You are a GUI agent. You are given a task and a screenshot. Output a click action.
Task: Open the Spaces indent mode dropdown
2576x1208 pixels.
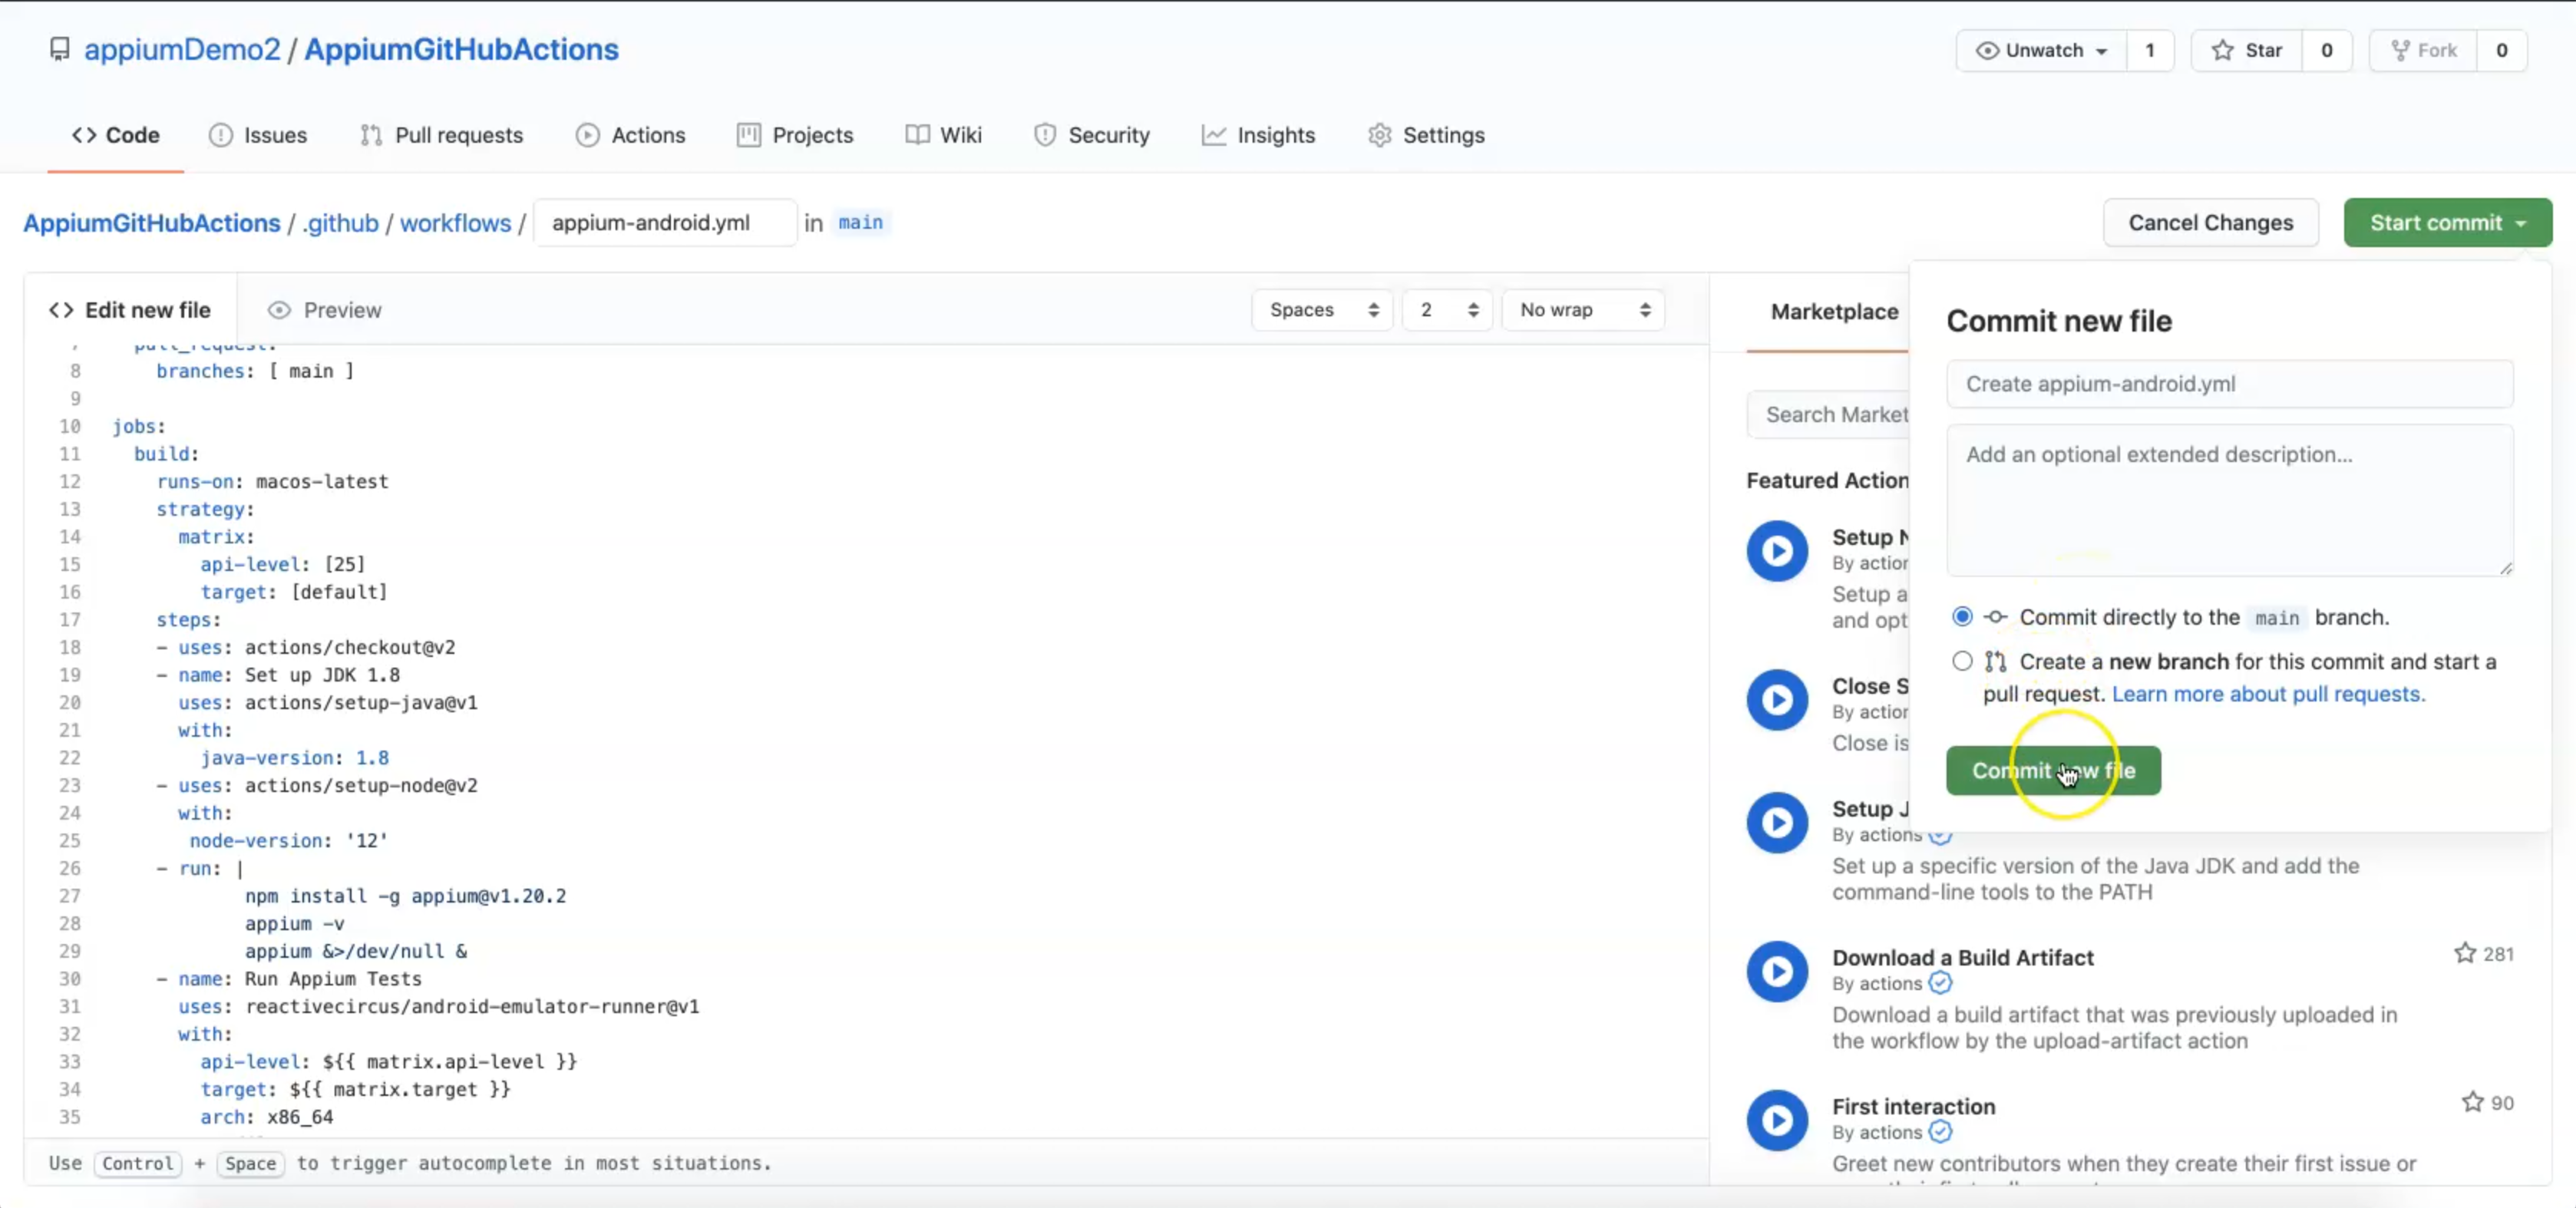click(1322, 310)
